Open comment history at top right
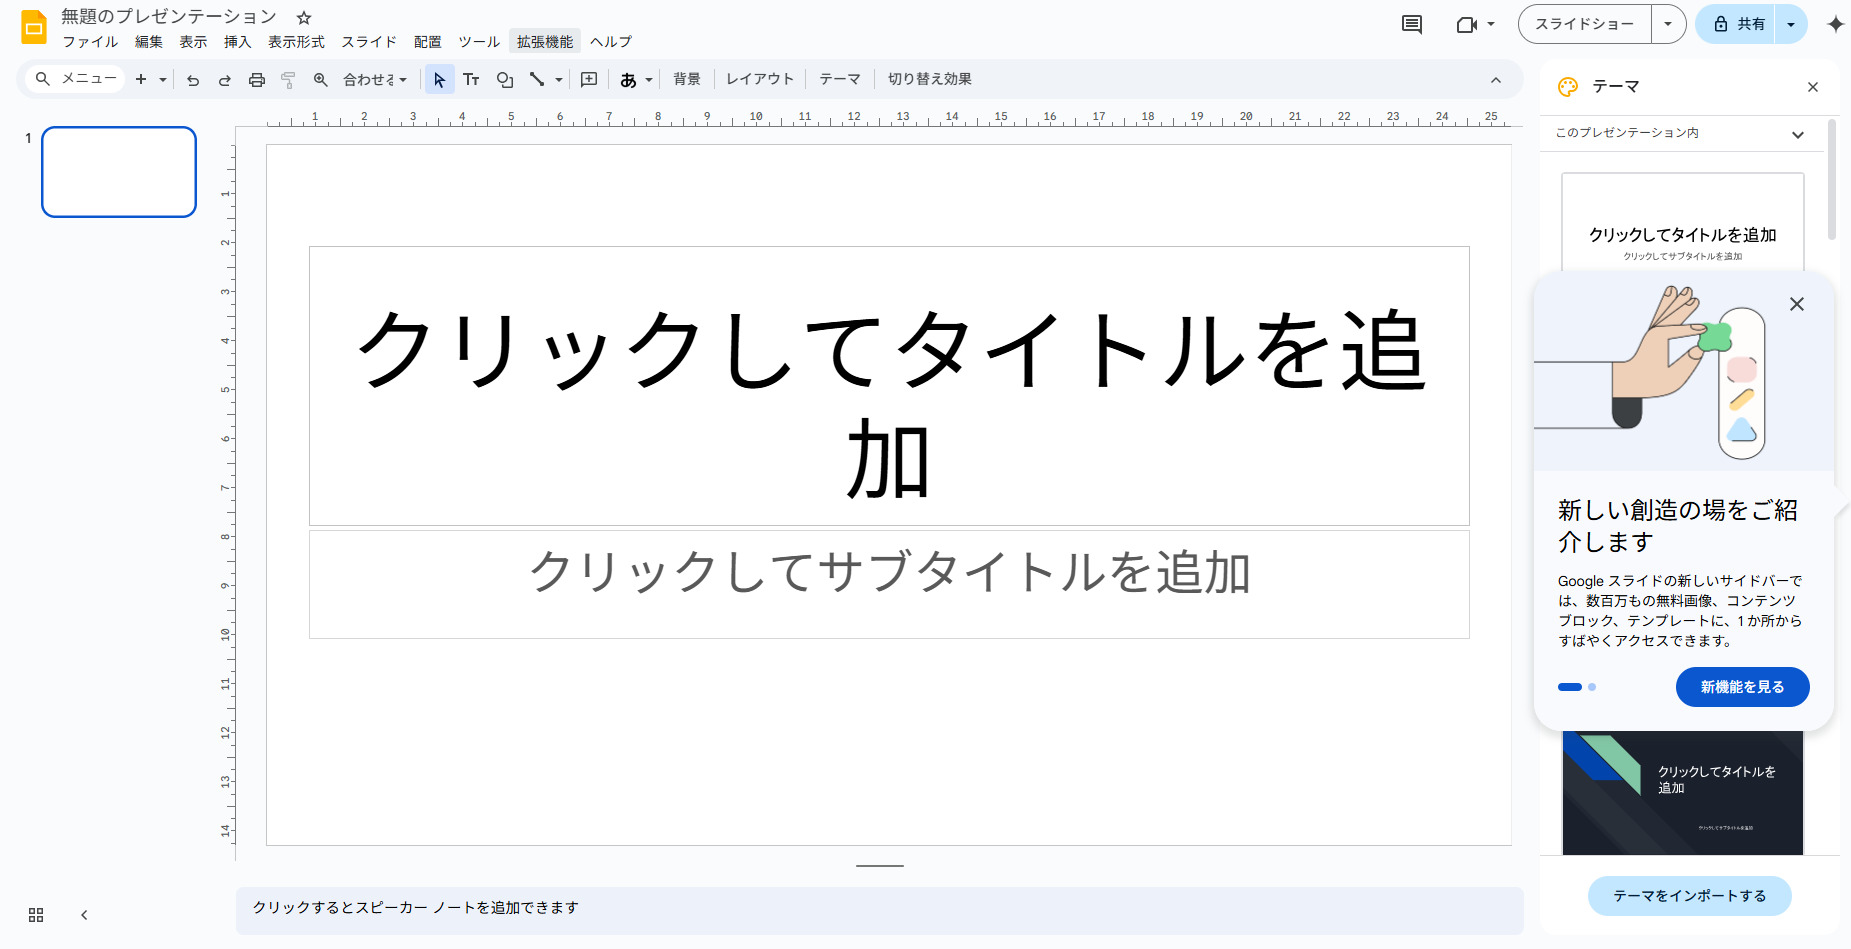This screenshot has width=1851, height=949. [1411, 24]
